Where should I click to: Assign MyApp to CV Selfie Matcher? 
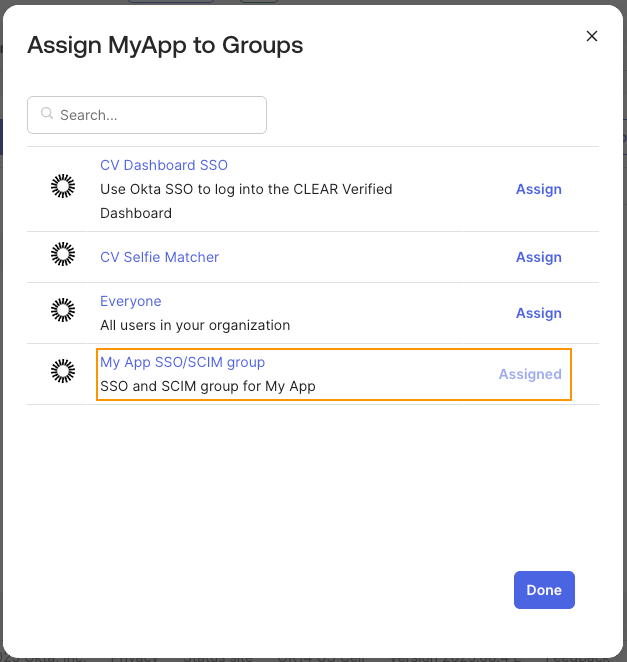point(539,257)
